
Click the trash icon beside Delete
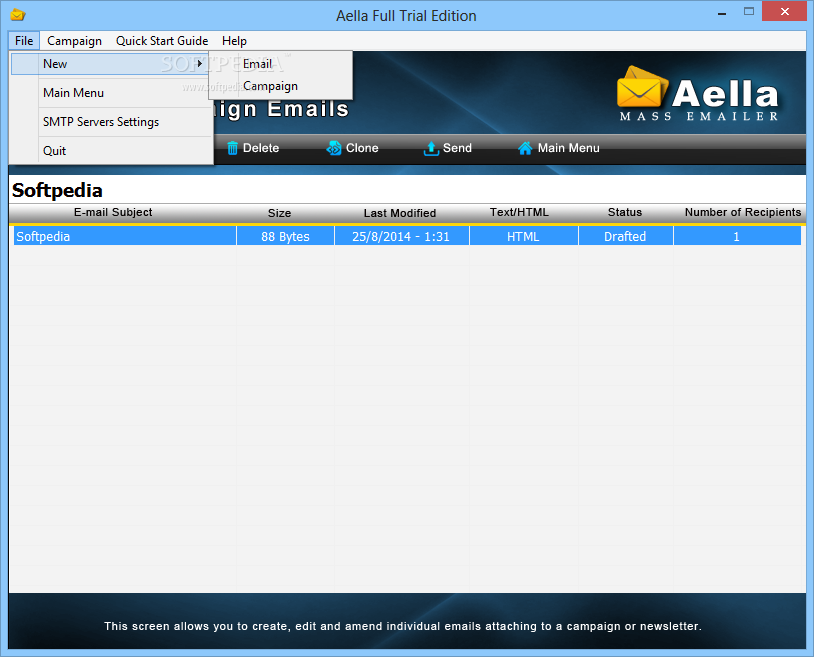pyautogui.click(x=233, y=148)
